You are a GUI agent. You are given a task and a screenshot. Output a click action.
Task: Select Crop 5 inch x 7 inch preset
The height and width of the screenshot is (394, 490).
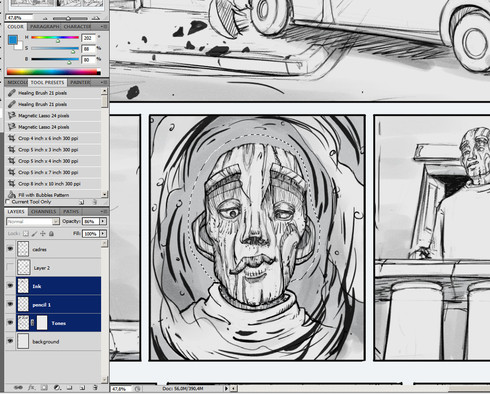pos(53,172)
